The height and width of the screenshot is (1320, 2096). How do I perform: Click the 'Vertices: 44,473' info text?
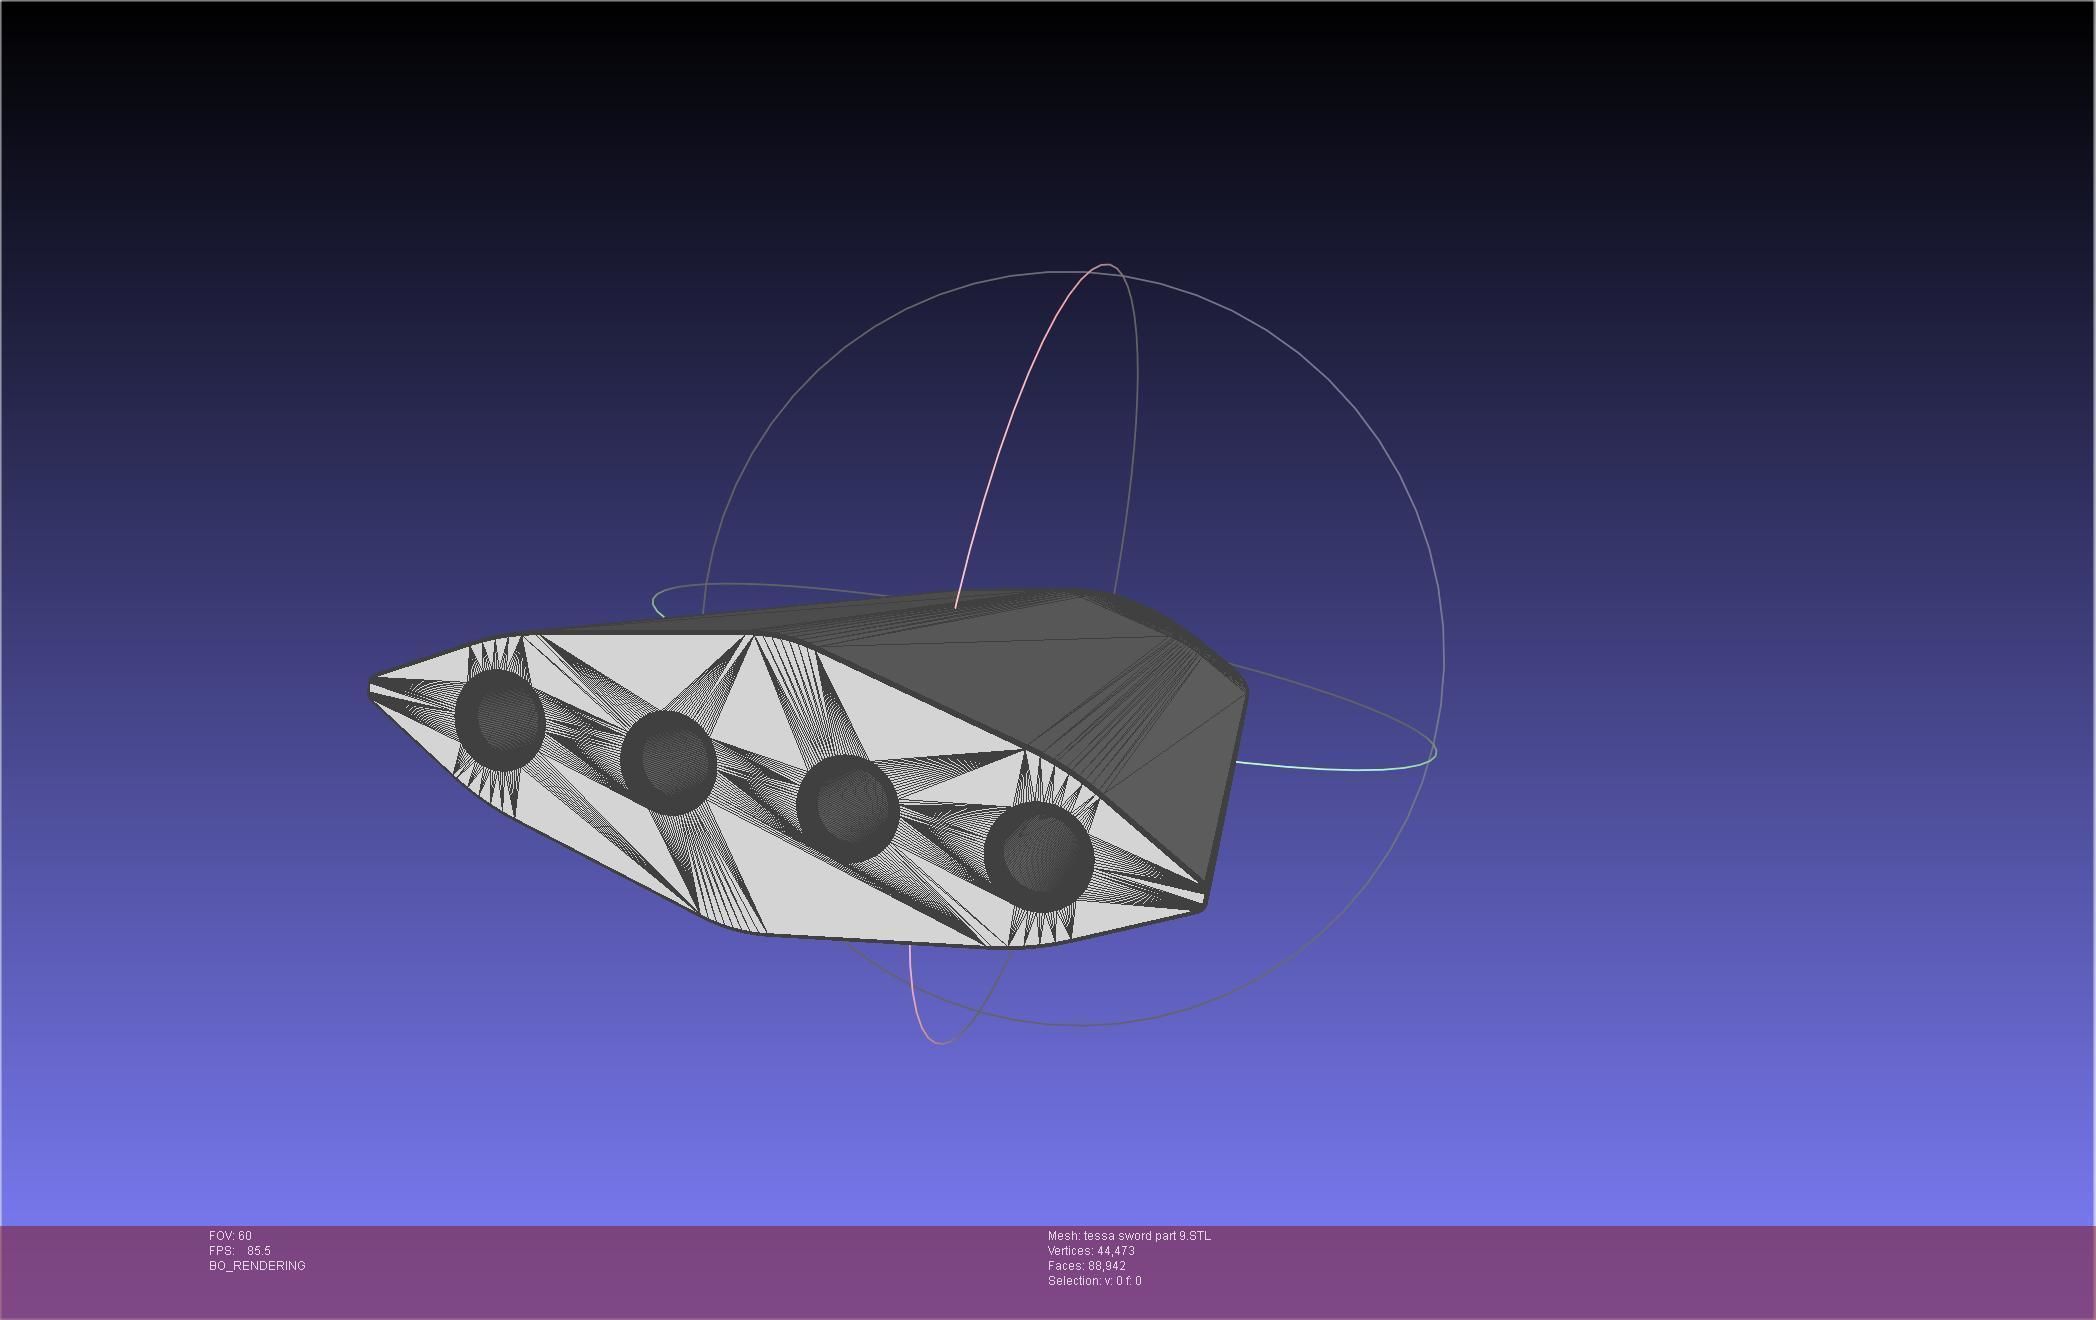(x=1091, y=1251)
